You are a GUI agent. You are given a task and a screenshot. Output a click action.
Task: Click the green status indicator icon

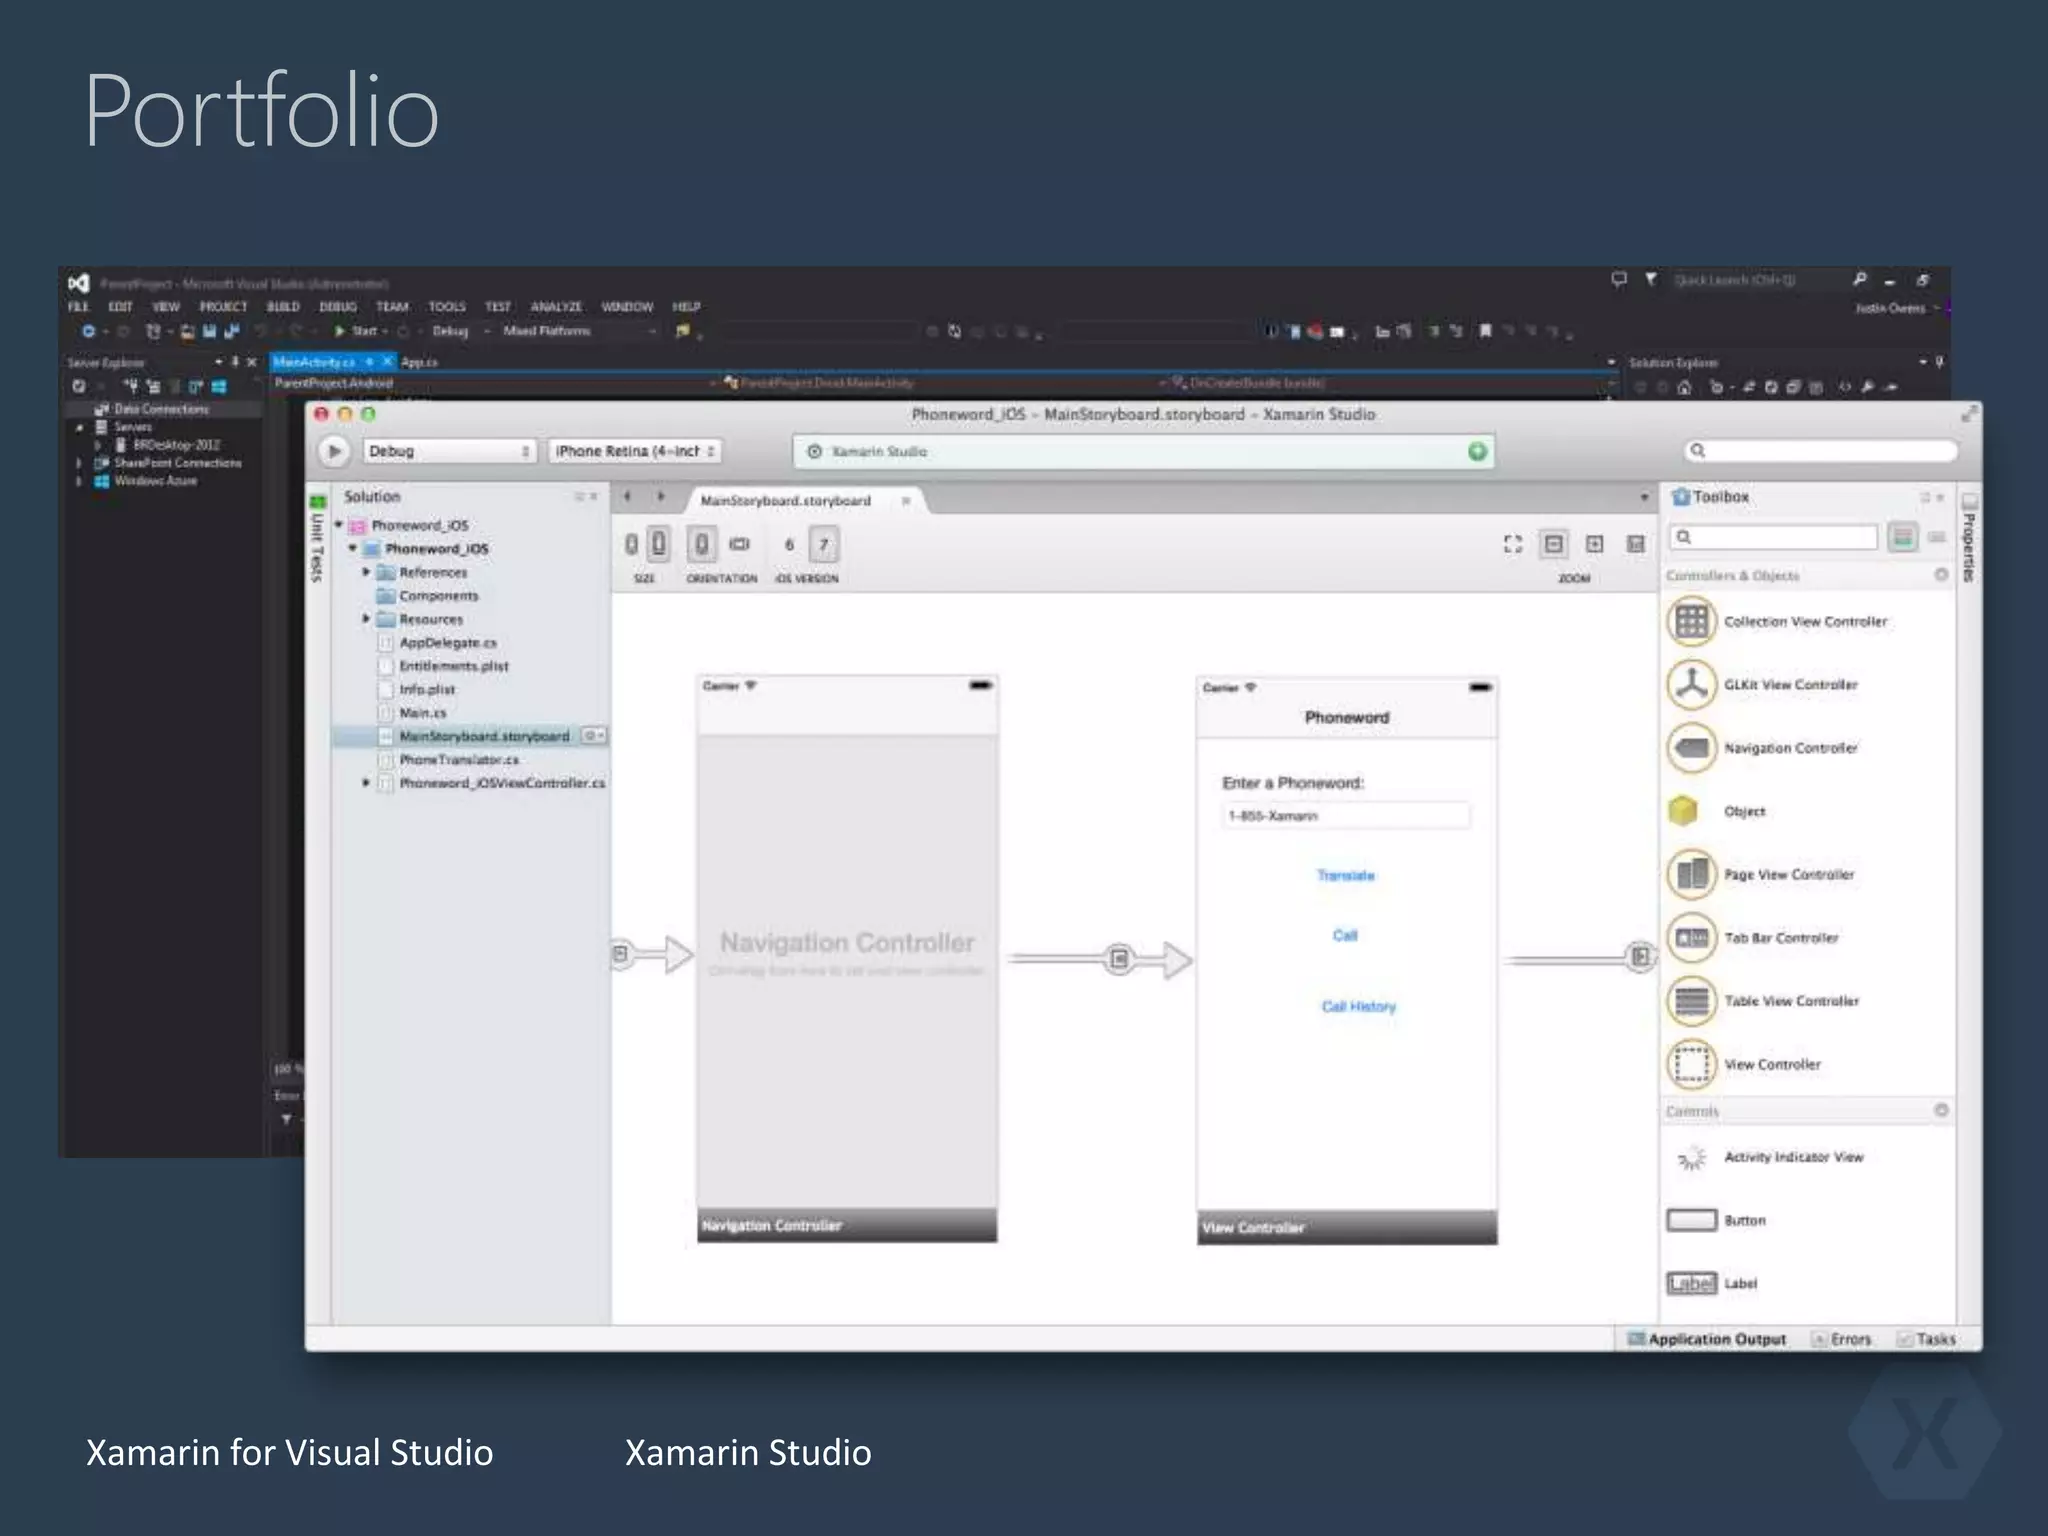(1477, 452)
